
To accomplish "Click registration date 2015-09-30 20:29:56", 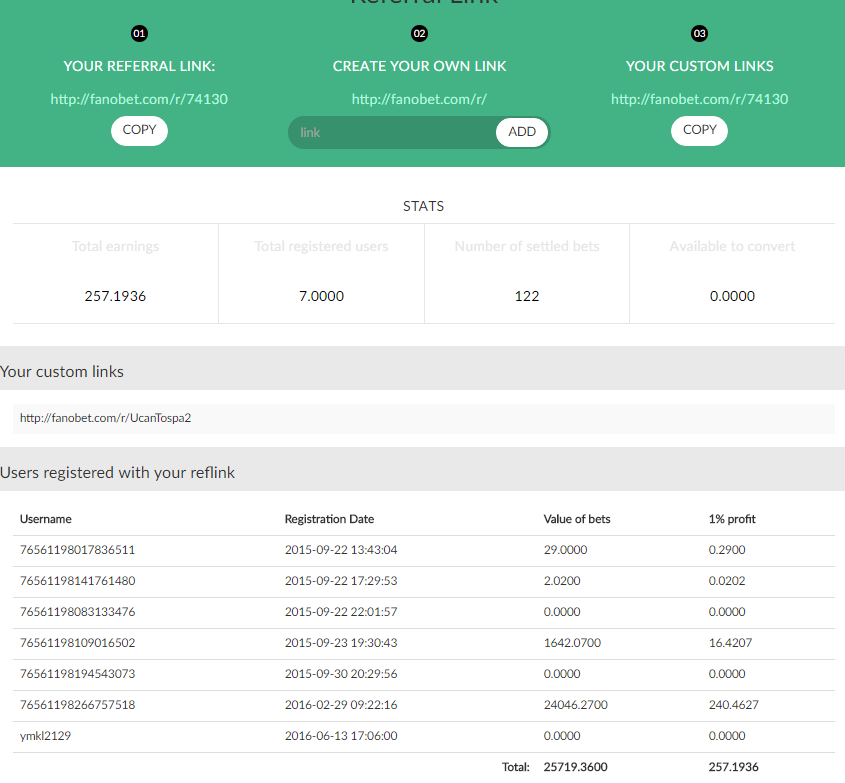I will (x=341, y=674).
